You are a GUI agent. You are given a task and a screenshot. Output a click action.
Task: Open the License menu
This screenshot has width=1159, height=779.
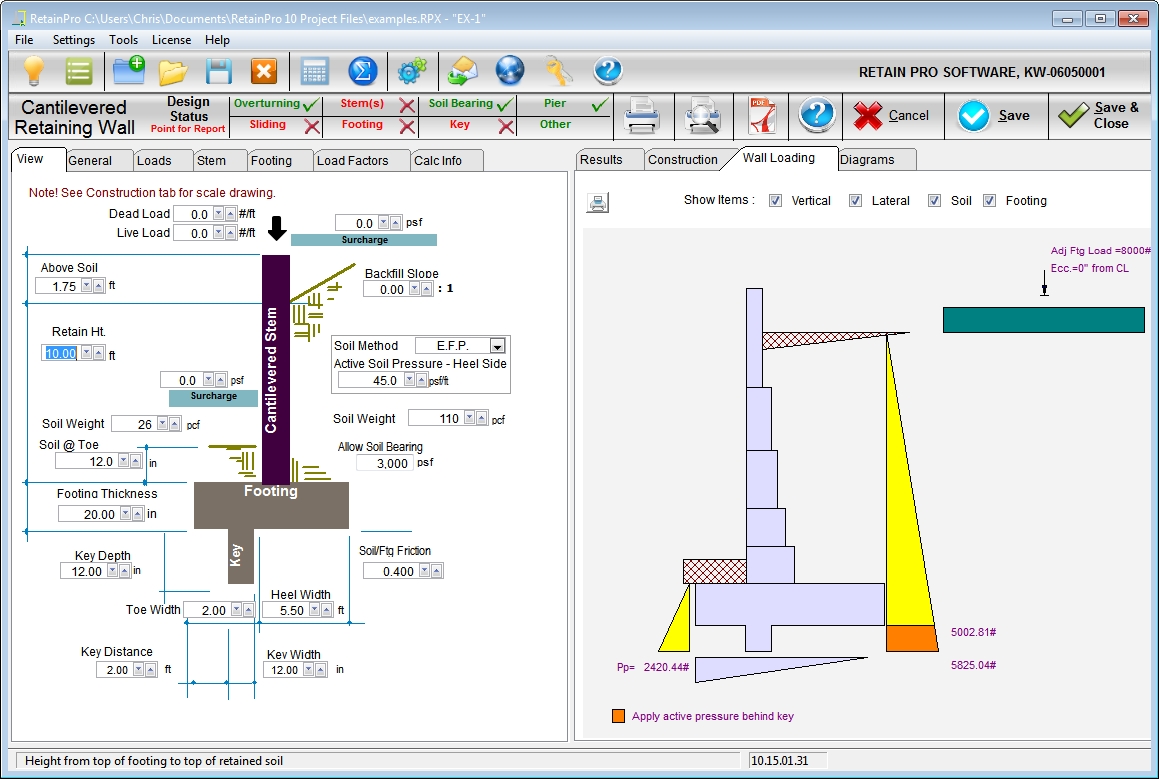171,40
